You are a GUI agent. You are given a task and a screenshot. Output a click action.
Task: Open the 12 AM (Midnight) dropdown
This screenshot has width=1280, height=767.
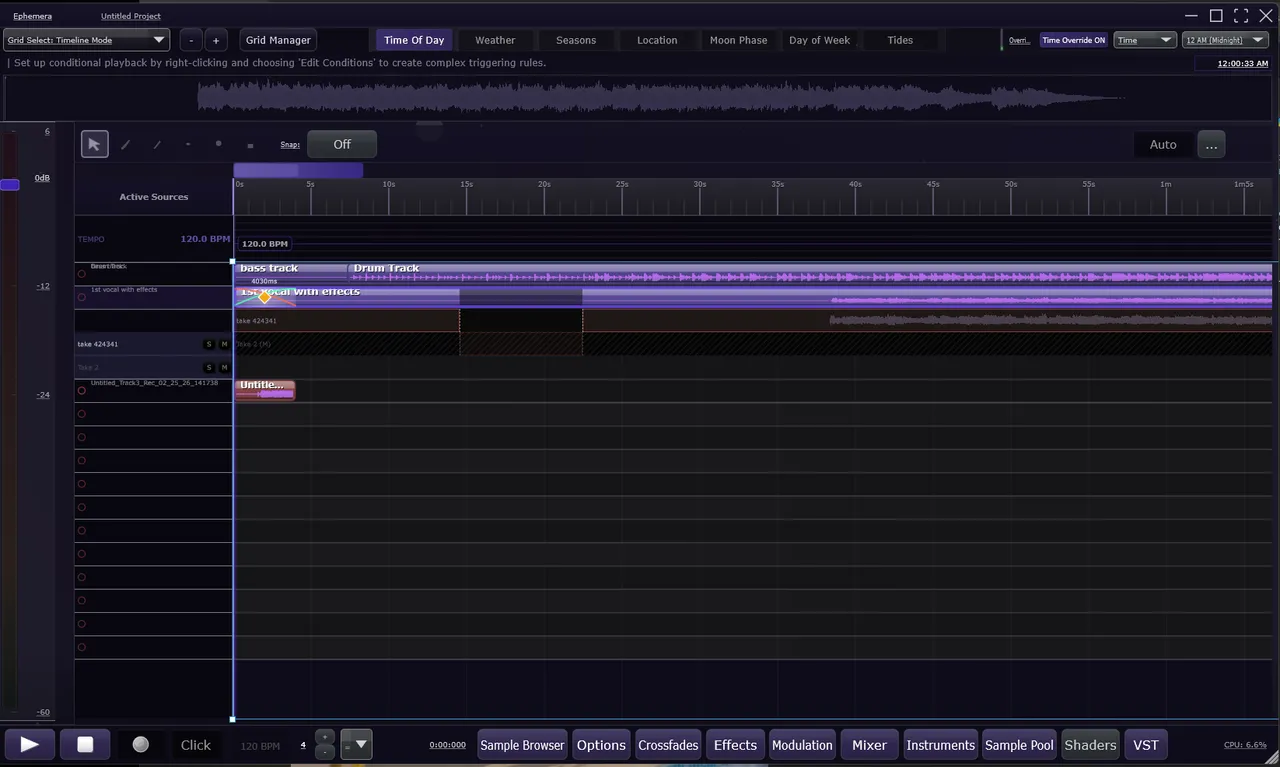pyautogui.click(x=1225, y=40)
